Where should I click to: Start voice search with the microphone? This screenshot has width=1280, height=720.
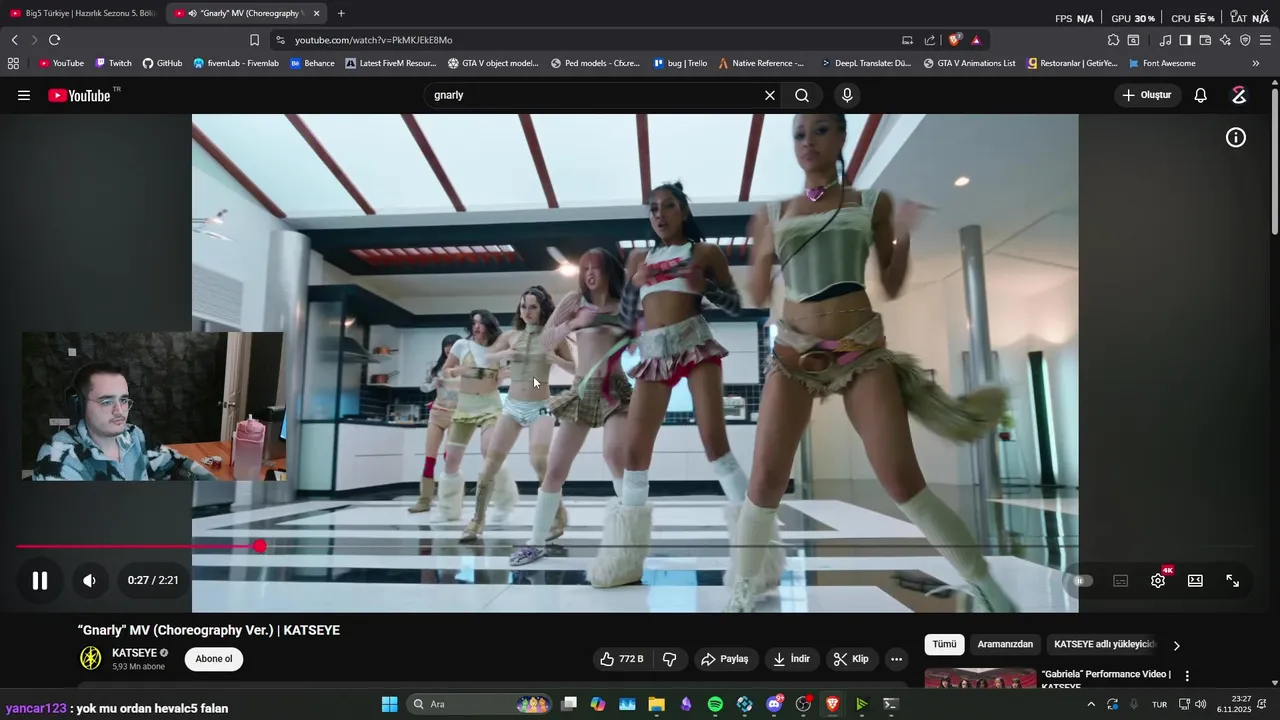pyautogui.click(x=847, y=95)
